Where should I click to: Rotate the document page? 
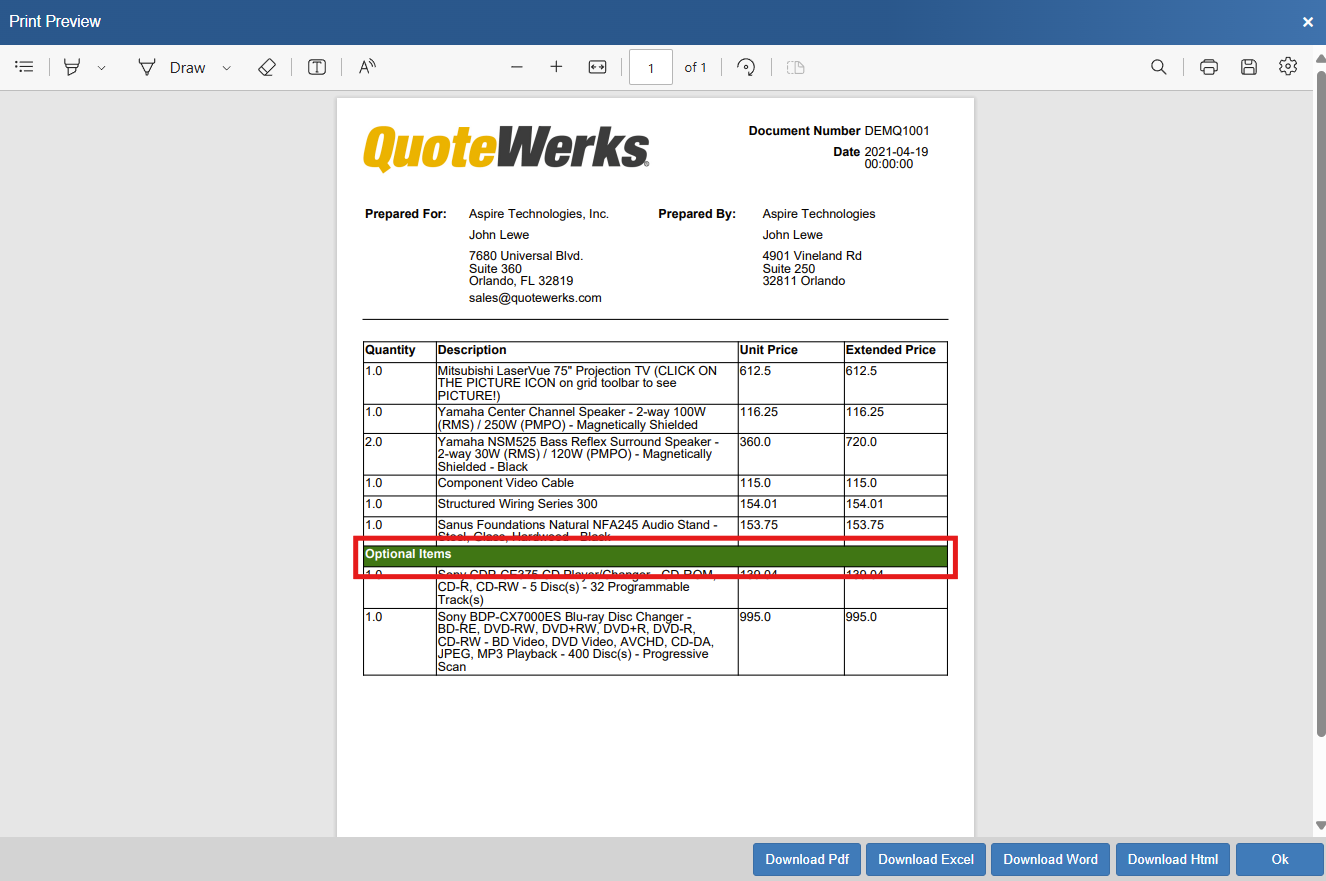coord(745,67)
